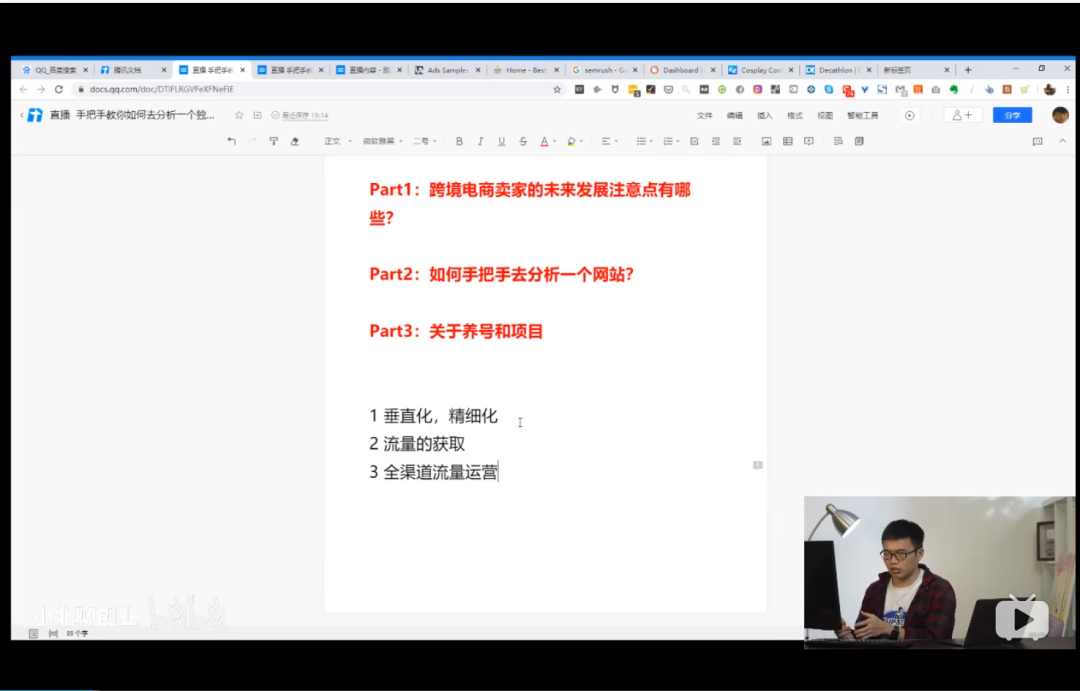Open the 二号 font size dropdown

click(425, 142)
